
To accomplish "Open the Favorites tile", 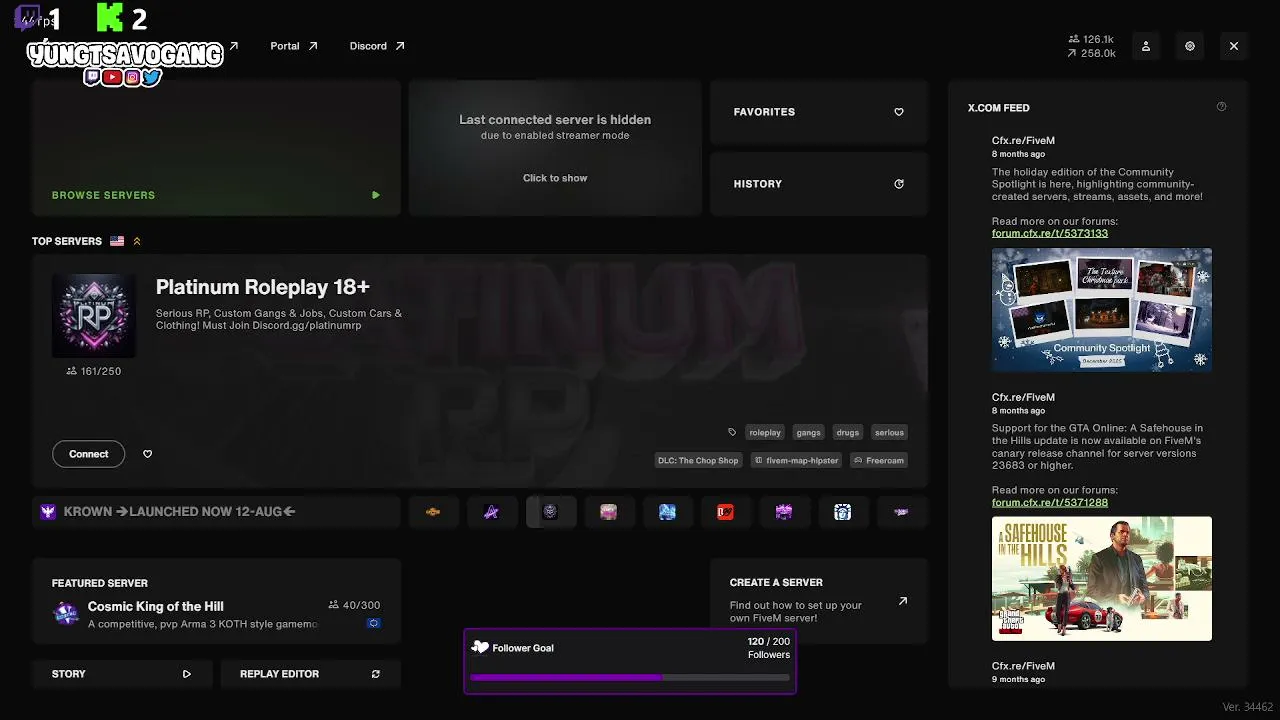I will click(819, 112).
